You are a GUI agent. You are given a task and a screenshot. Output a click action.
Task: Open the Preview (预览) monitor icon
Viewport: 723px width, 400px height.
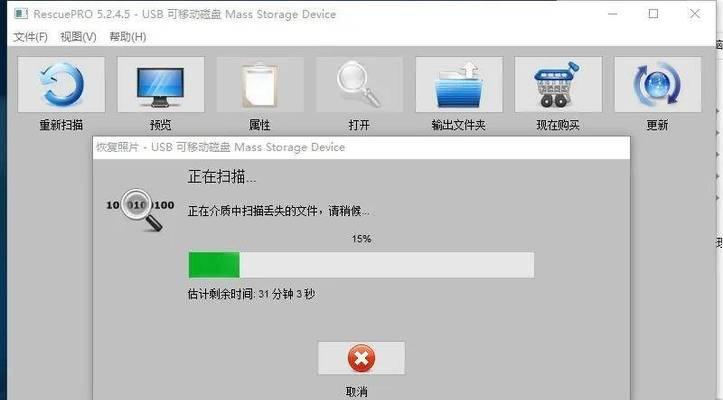coord(160,84)
